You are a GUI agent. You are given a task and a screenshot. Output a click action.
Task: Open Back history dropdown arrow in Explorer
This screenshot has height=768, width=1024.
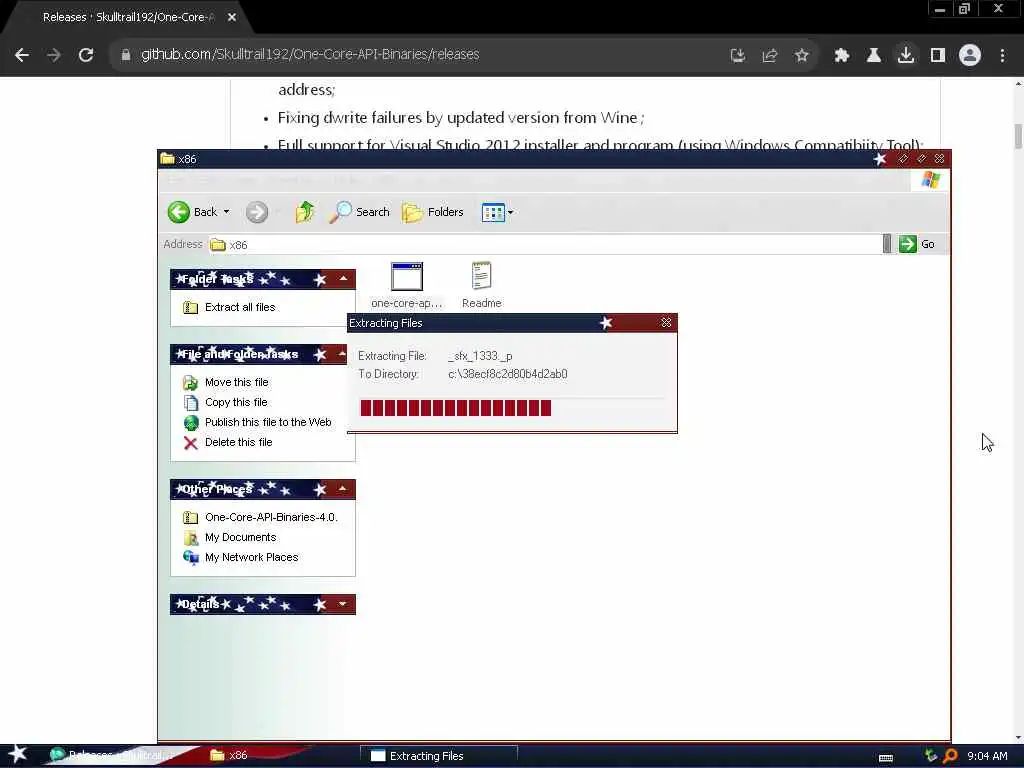(227, 212)
